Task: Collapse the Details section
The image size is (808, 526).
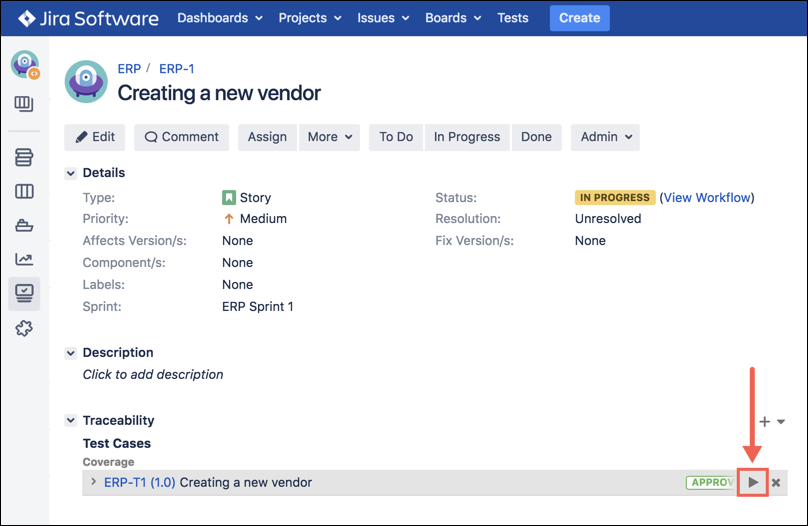Action: [71, 174]
